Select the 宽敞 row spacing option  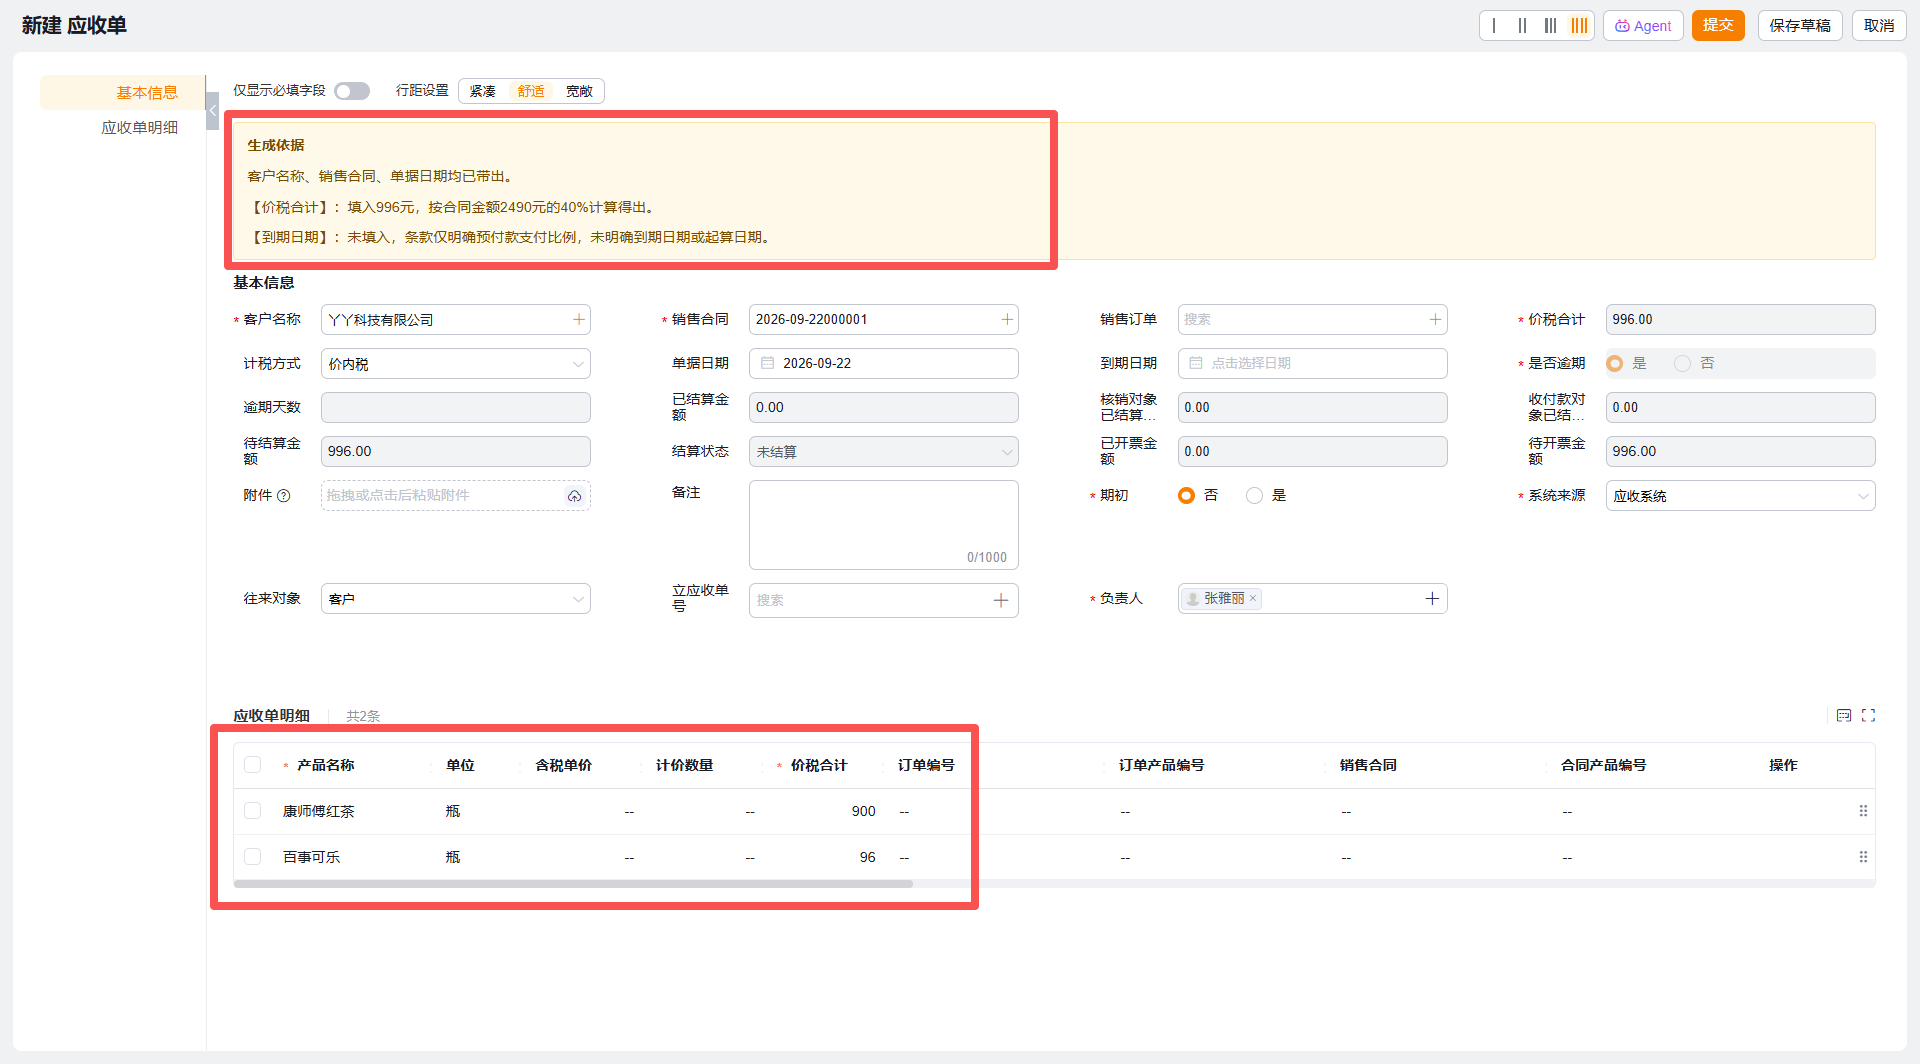click(579, 91)
